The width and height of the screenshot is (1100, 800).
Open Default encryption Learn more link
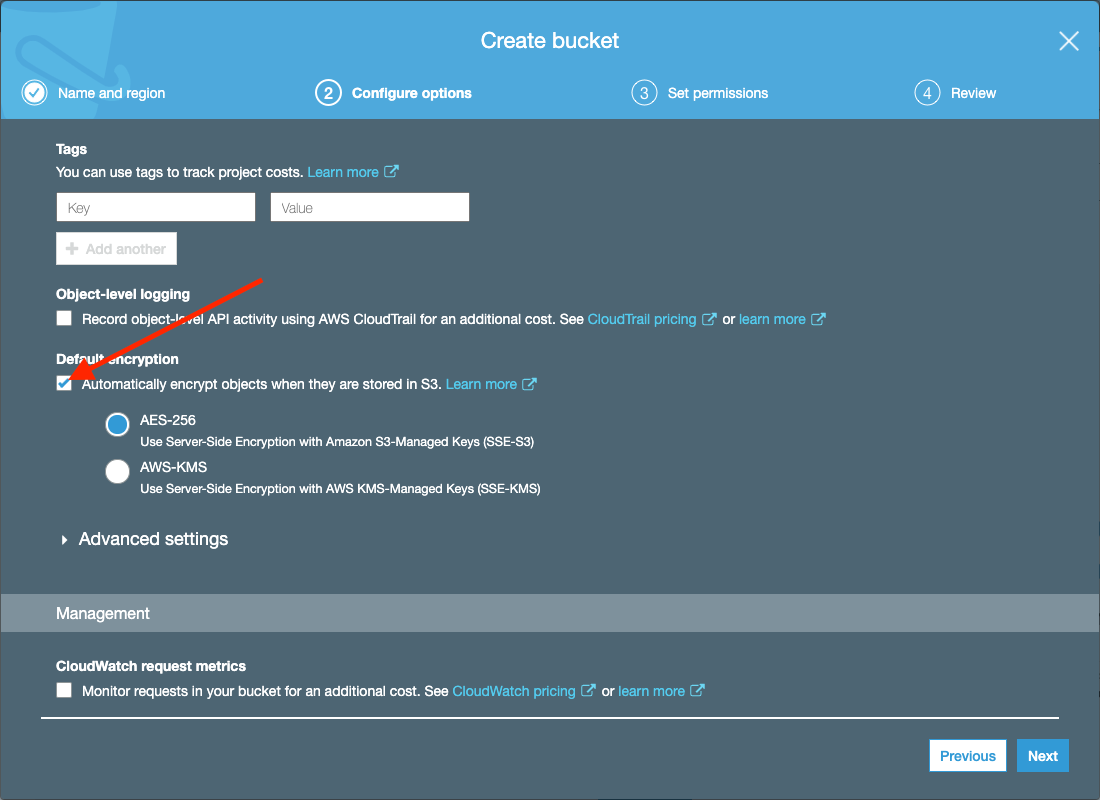click(x=481, y=385)
